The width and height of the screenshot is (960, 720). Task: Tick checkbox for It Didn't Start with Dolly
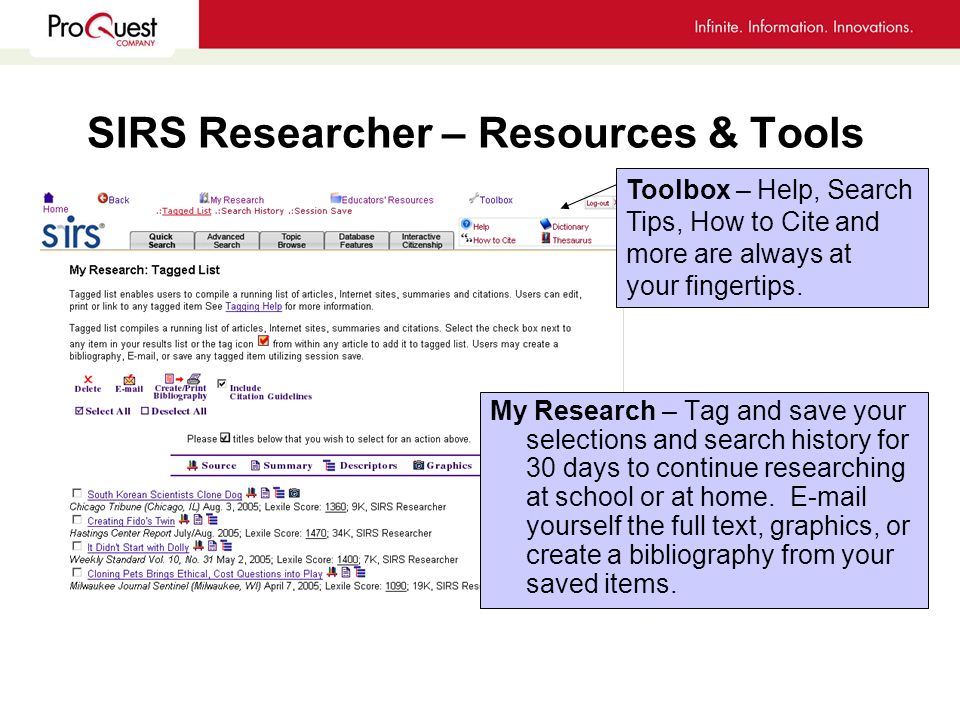click(x=77, y=546)
